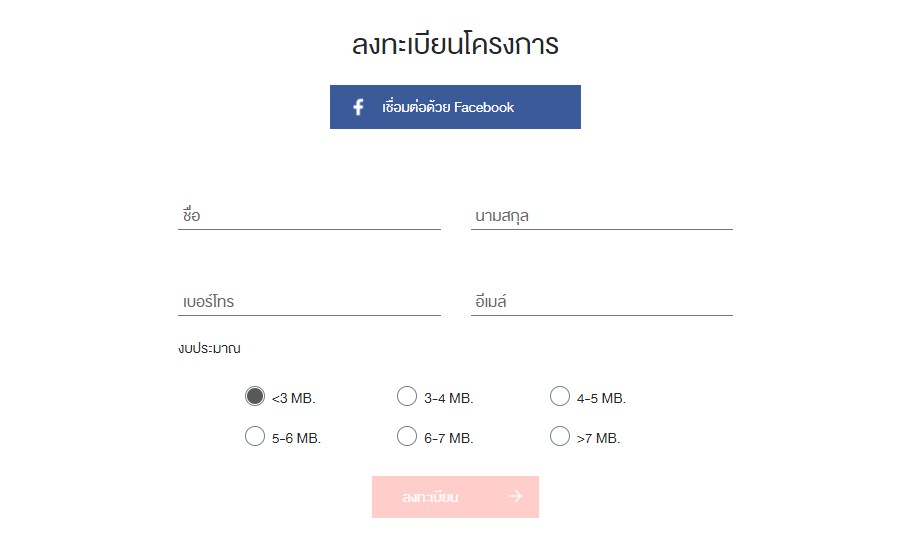Click the '5-6 MB.' label text

click(x=297, y=438)
